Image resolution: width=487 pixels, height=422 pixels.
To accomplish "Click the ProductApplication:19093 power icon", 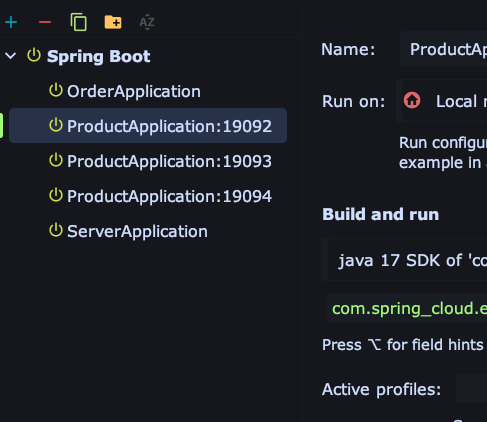I will click(x=56, y=160).
